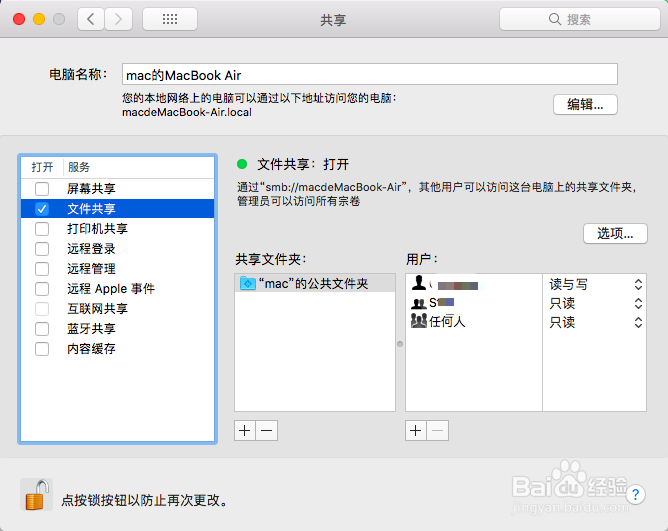Enable 远程登录 checkbox

42,249
